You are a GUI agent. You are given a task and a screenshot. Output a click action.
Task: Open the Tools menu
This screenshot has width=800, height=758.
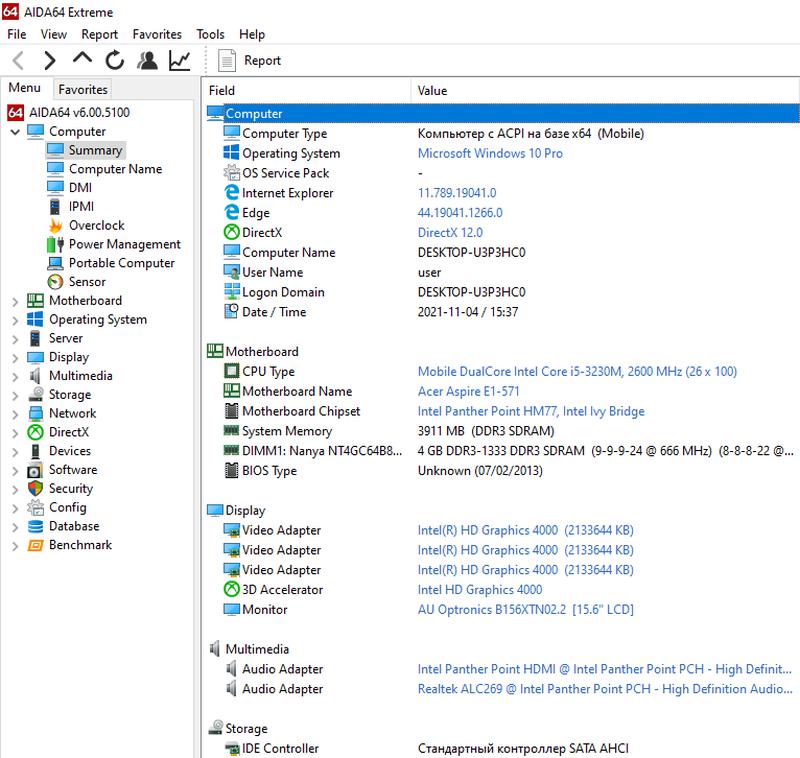tap(210, 34)
